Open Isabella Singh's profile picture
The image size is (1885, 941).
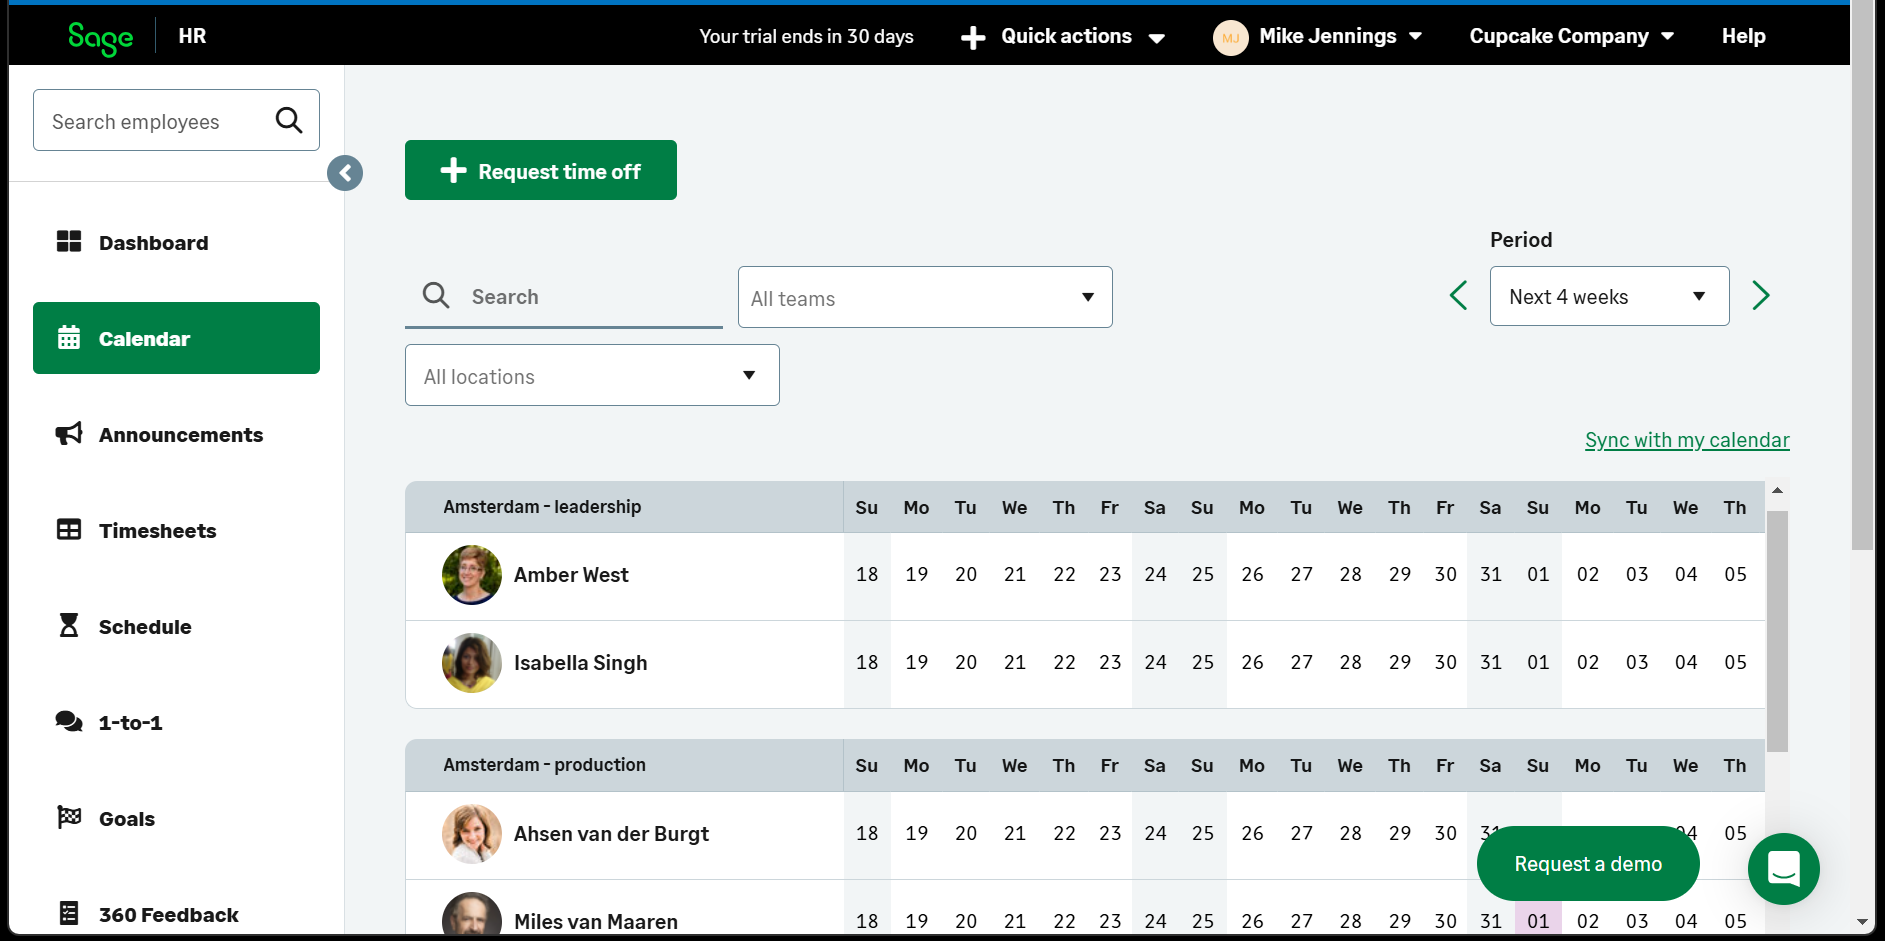(472, 663)
